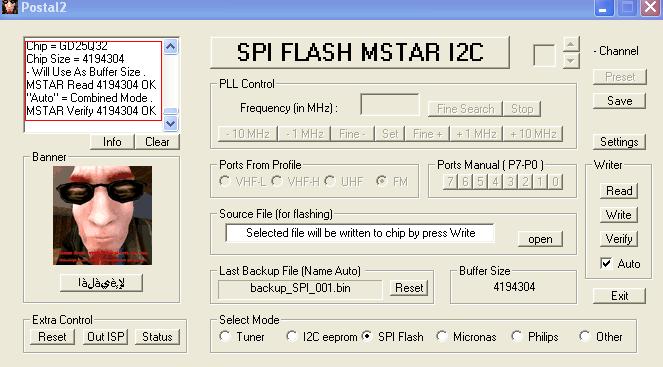Click the SPI FLASH MSTAR I2C header button

[360, 52]
